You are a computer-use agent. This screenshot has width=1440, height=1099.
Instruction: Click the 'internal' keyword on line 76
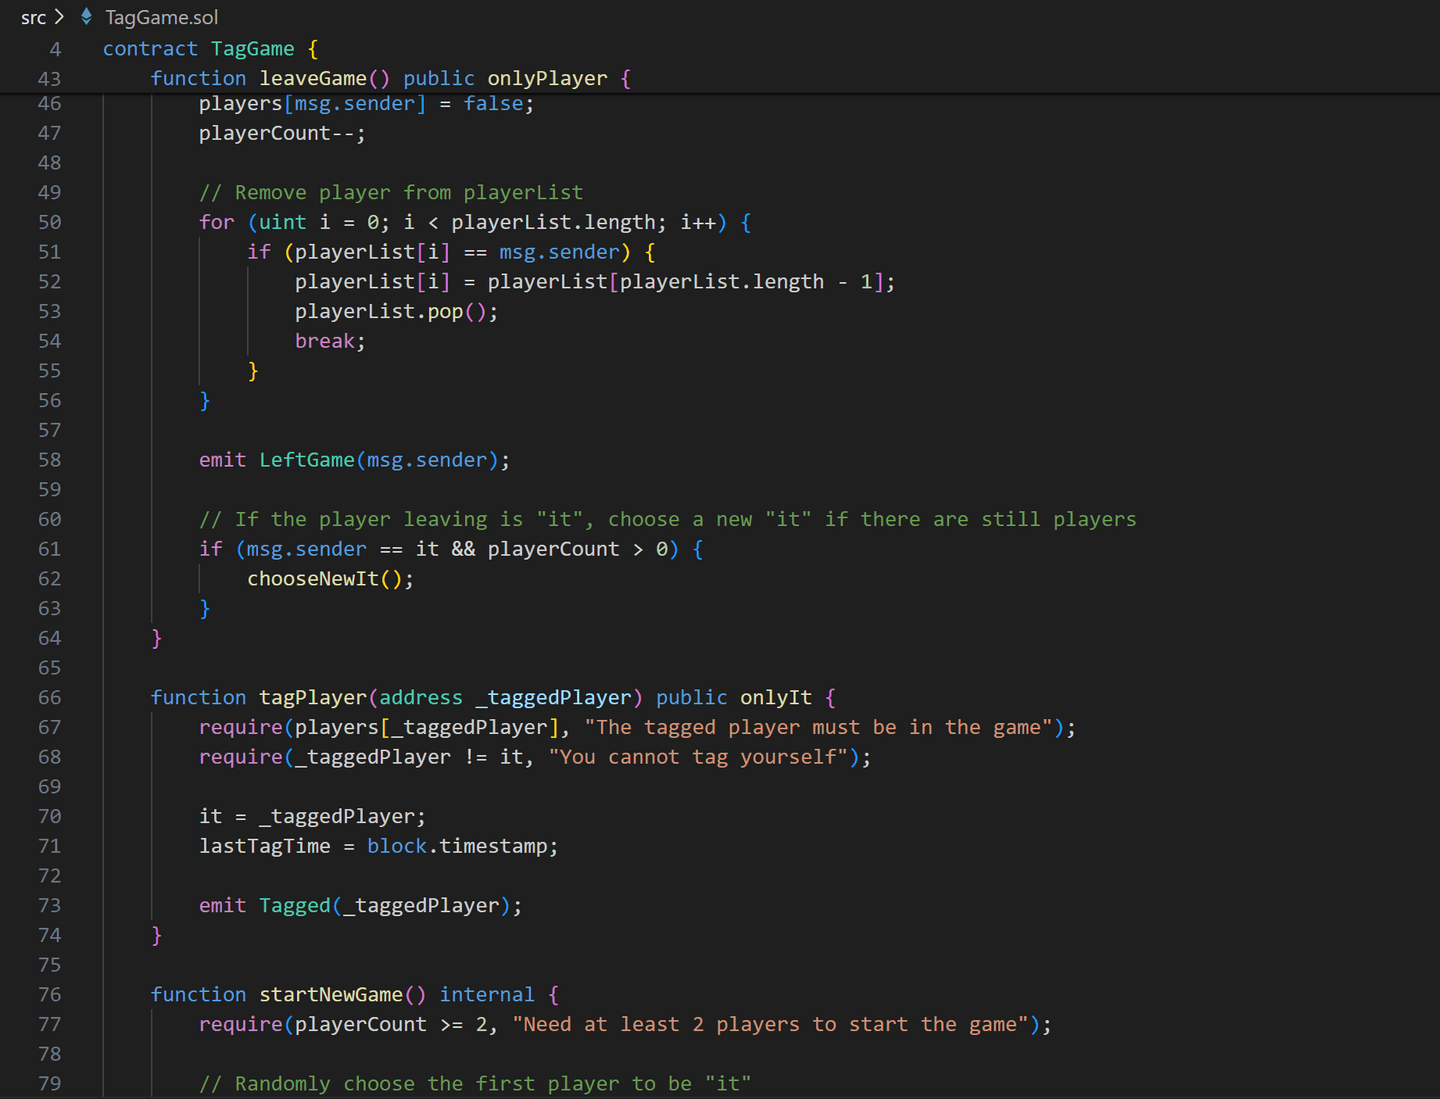click(x=487, y=994)
